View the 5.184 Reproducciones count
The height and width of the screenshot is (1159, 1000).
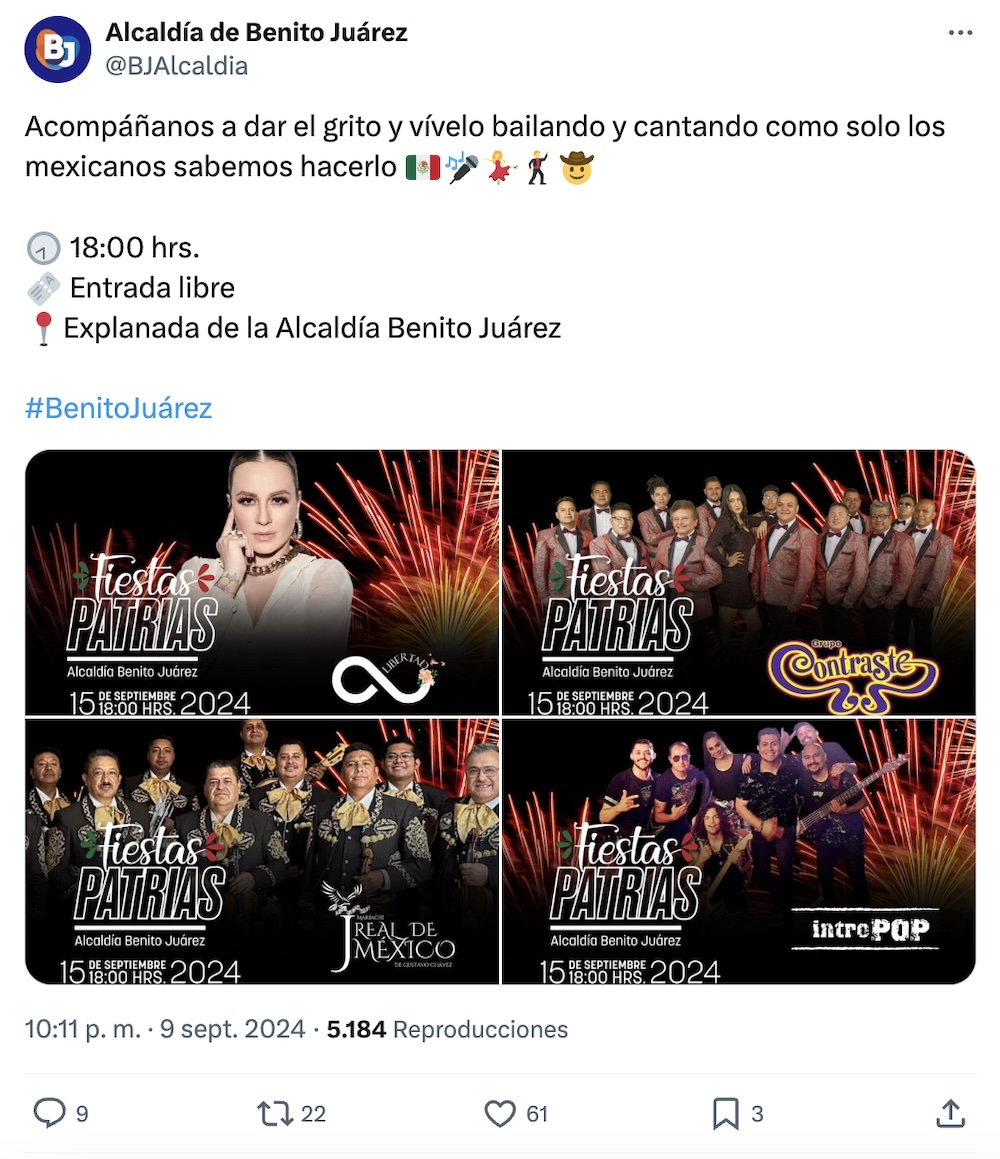447,1029
